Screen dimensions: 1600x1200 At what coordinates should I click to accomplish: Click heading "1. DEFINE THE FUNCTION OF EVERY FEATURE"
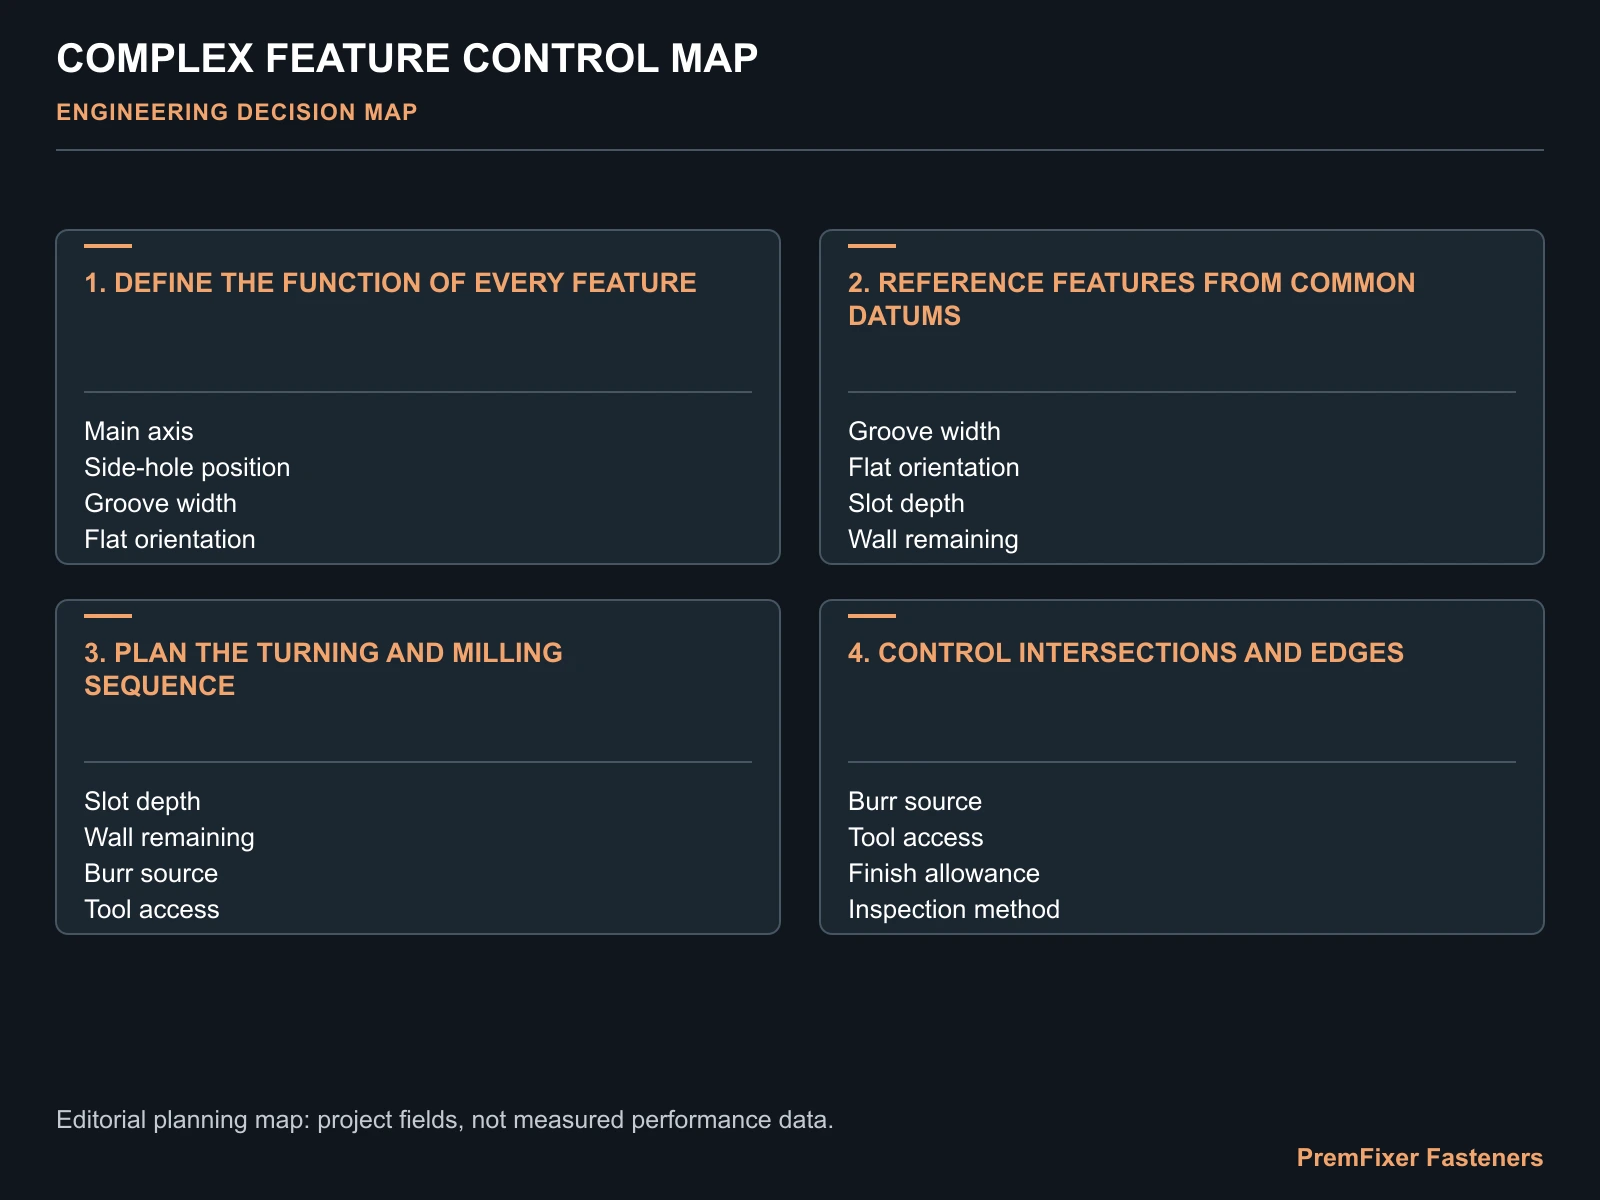point(390,283)
